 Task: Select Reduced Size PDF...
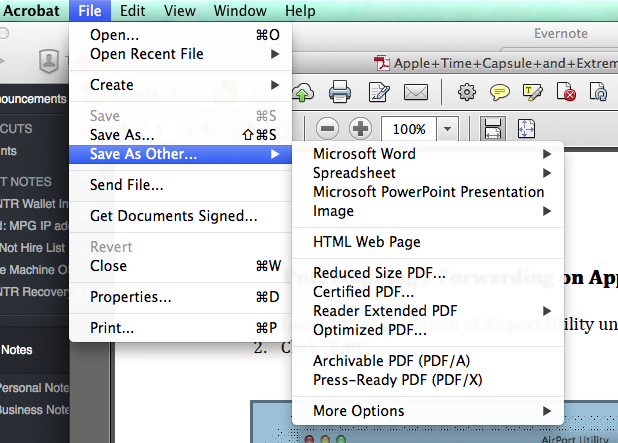[428, 273]
